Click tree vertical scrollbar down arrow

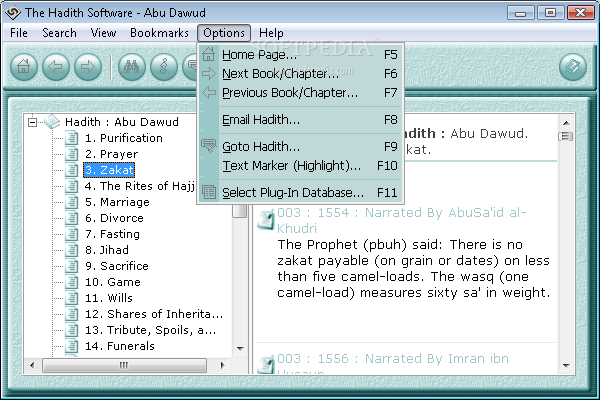[240, 348]
